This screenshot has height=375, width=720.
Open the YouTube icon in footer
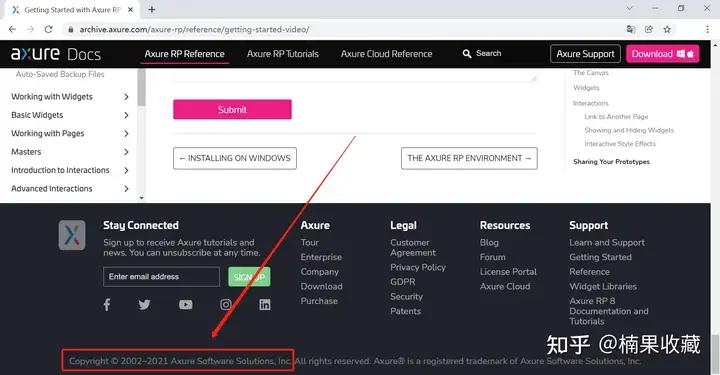click(x=186, y=304)
